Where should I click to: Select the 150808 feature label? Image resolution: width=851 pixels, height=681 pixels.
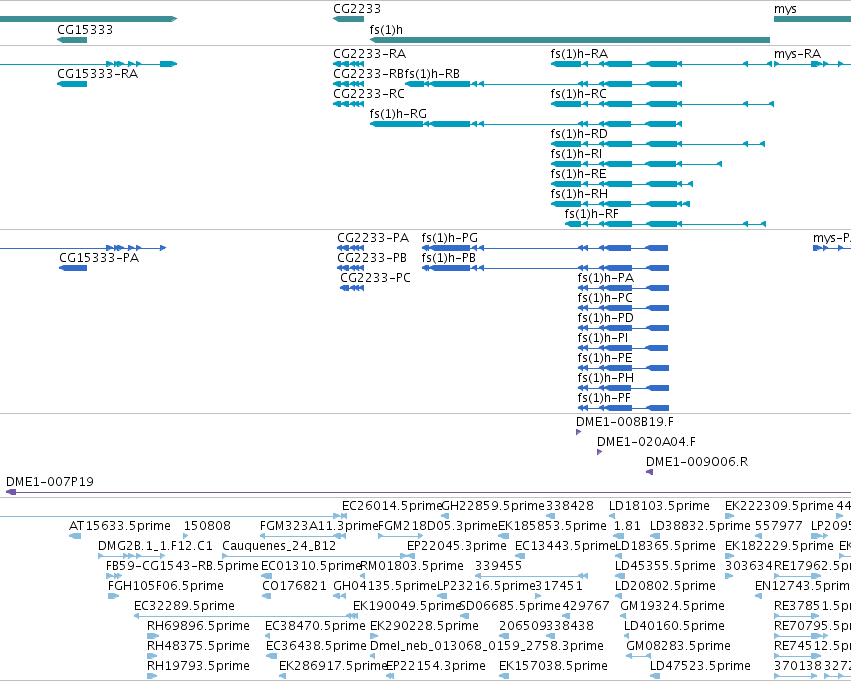tap(207, 526)
